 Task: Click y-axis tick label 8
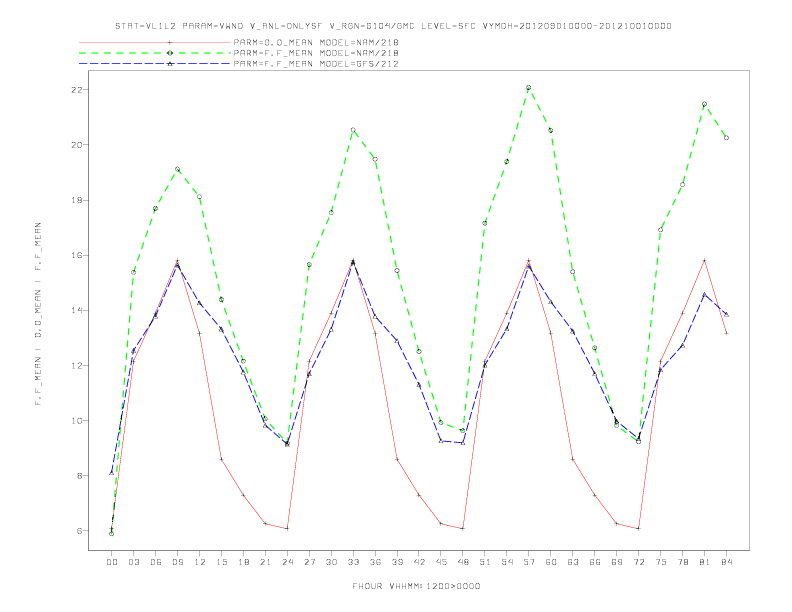[x=80, y=476]
